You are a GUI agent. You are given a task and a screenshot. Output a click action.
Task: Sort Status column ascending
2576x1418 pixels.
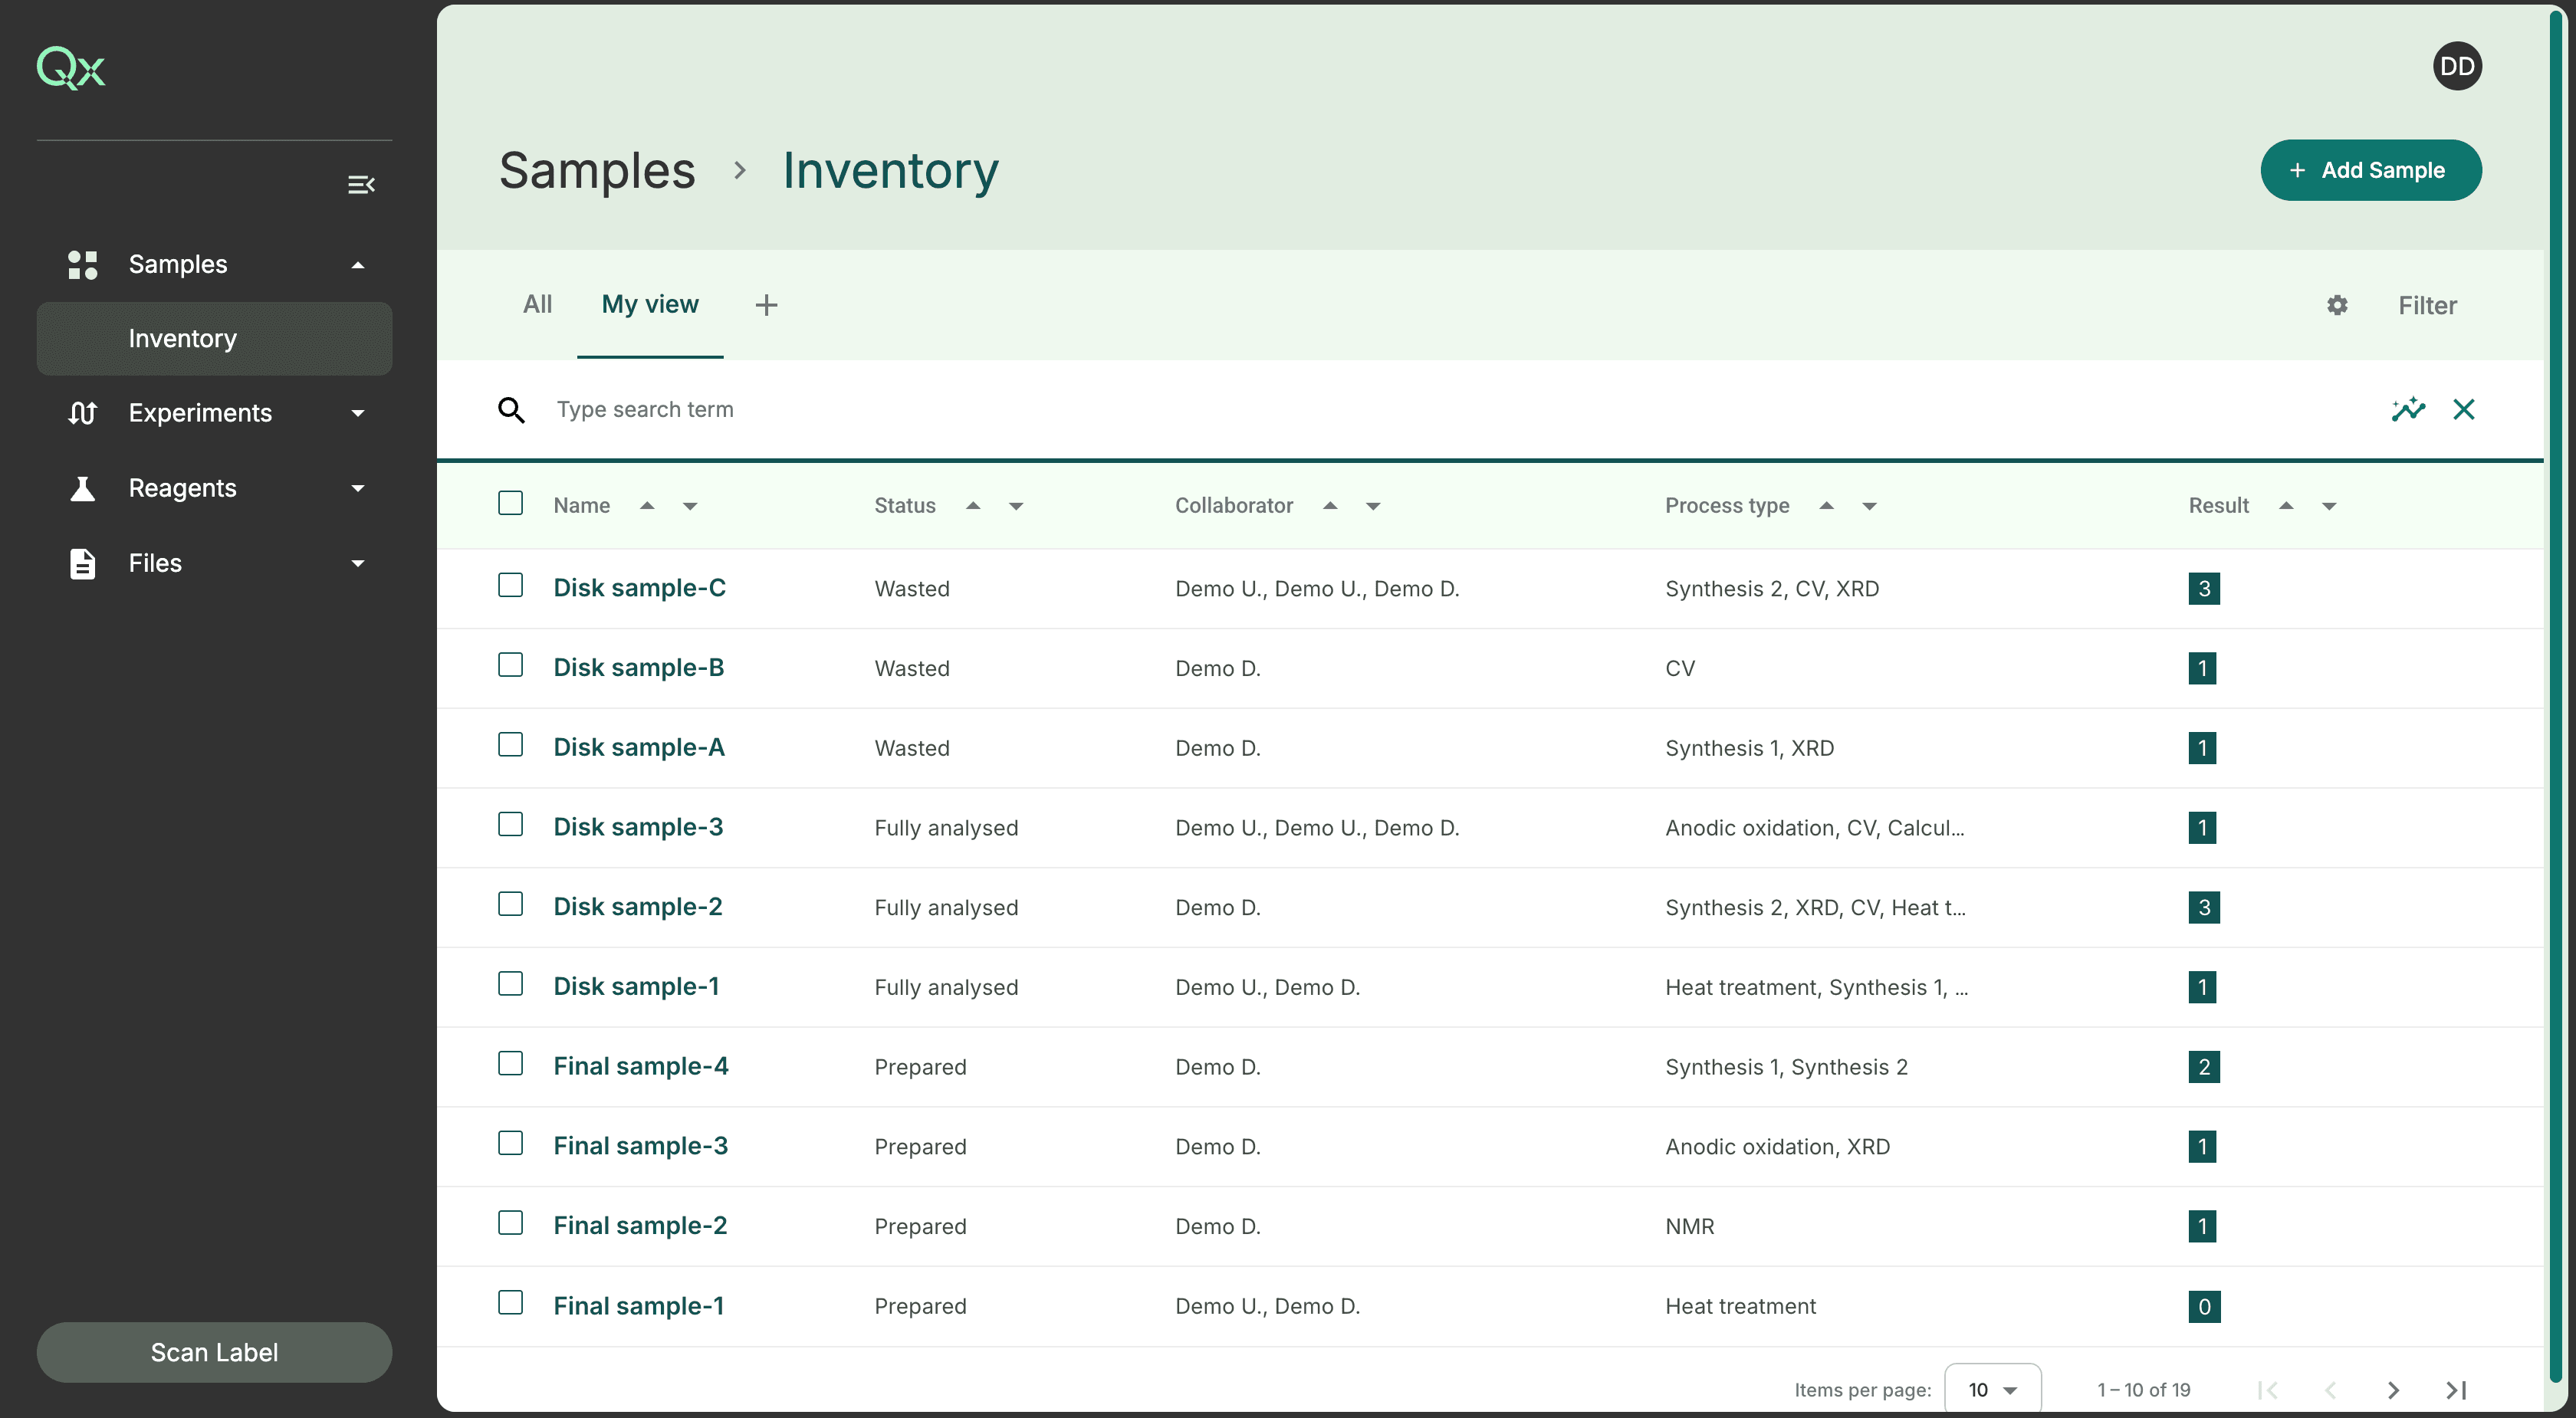(x=974, y=505)
